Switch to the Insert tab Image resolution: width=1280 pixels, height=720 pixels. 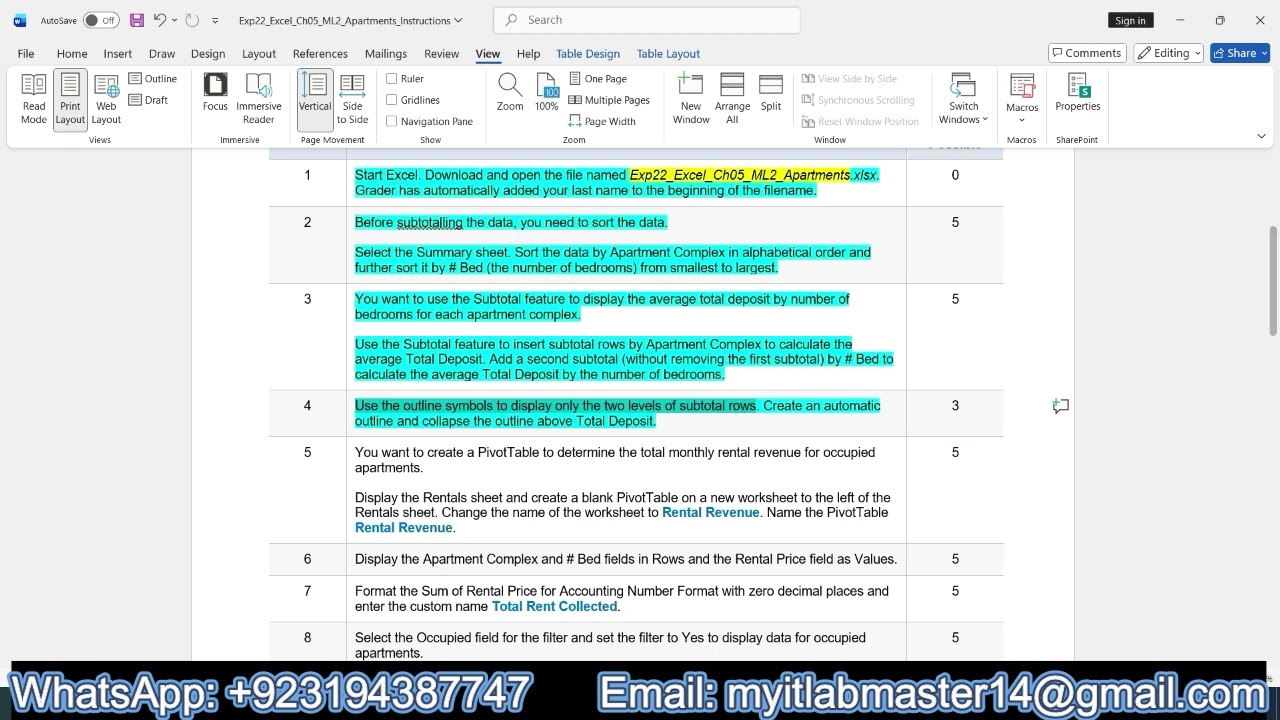118,54
